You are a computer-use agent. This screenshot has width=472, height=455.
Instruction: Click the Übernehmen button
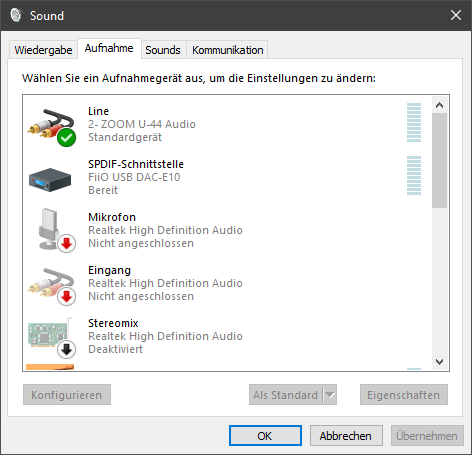pos(427,435)
